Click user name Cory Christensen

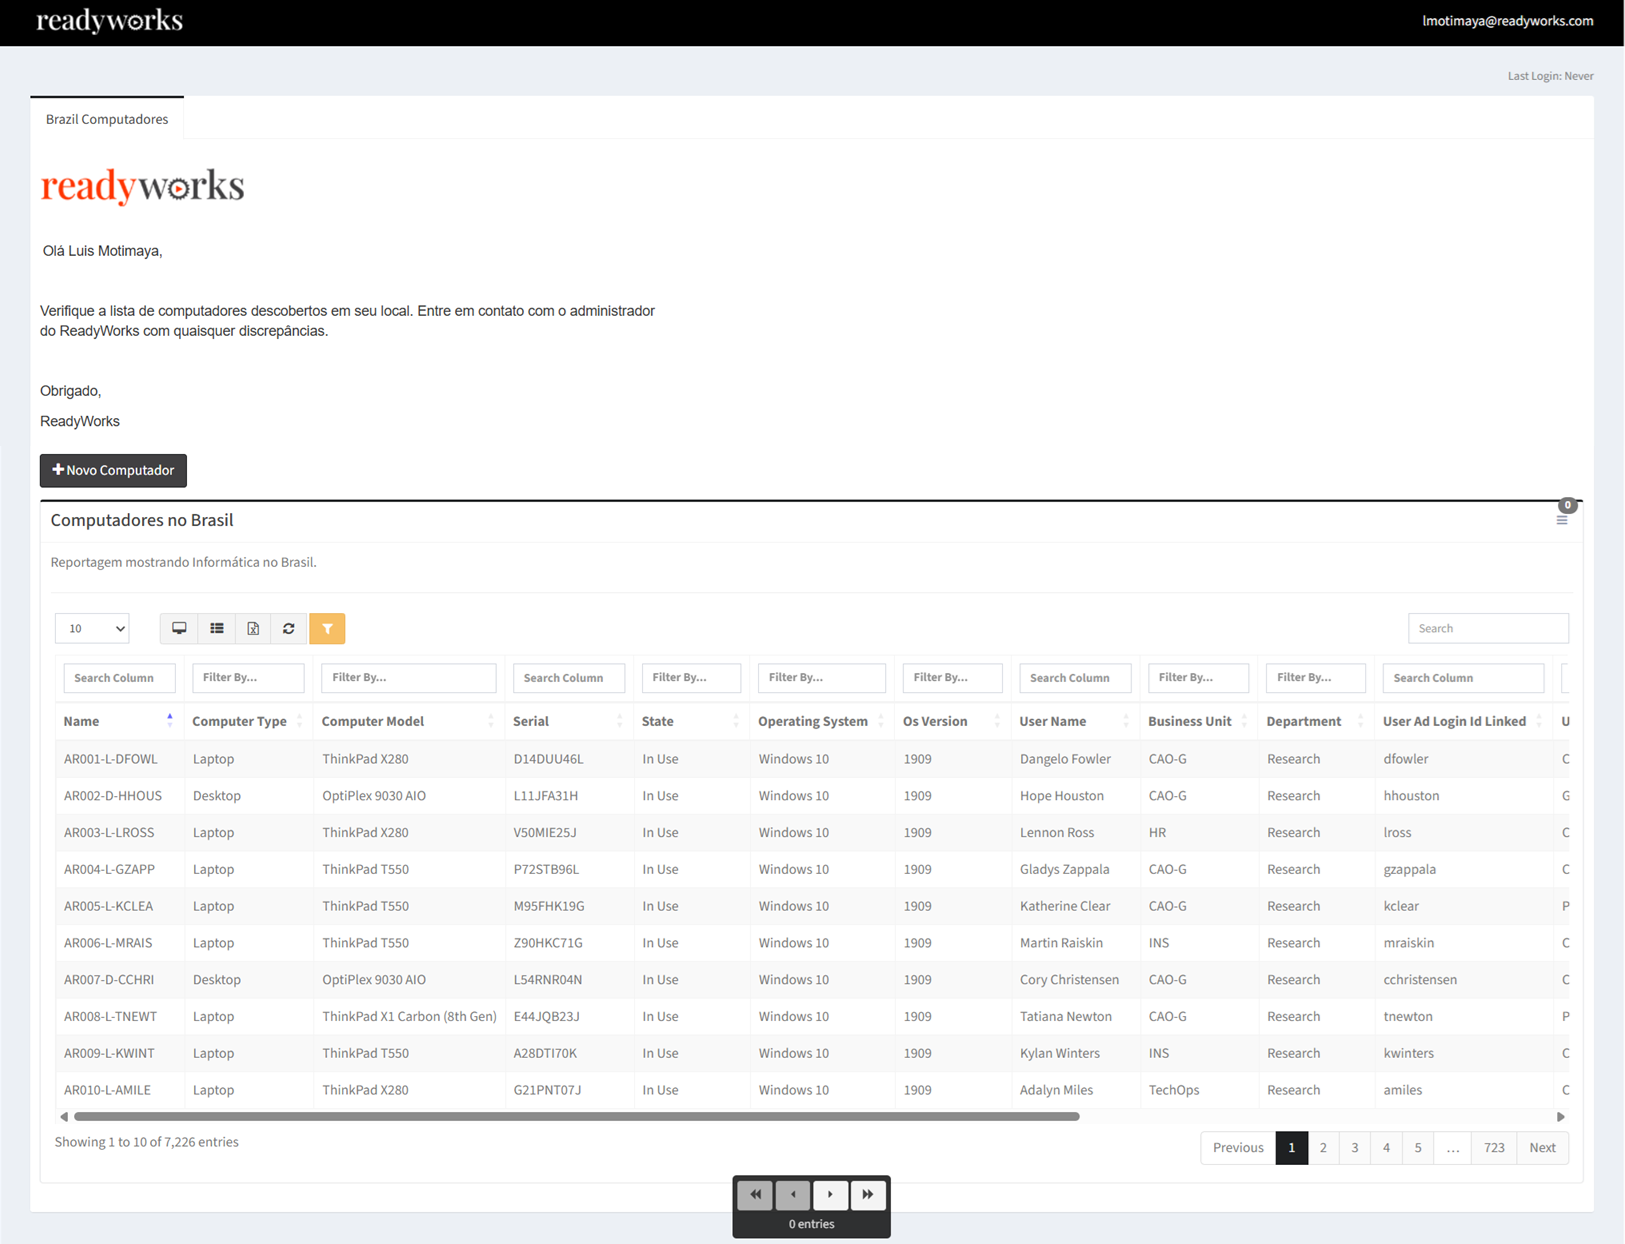1069,980
